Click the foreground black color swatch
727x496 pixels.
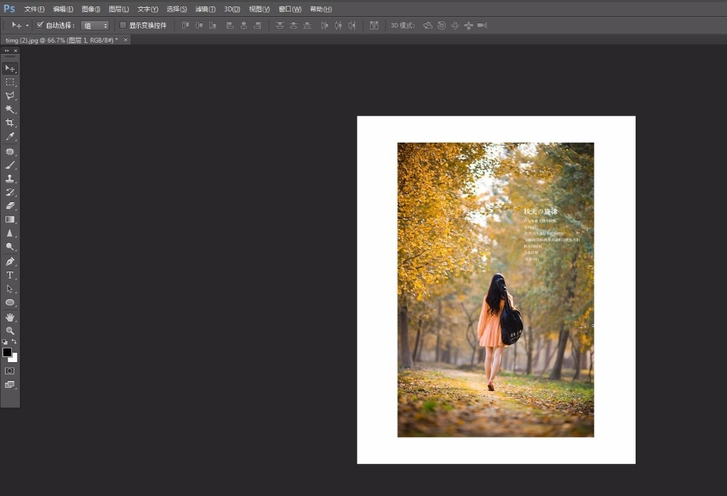(7, 352)
